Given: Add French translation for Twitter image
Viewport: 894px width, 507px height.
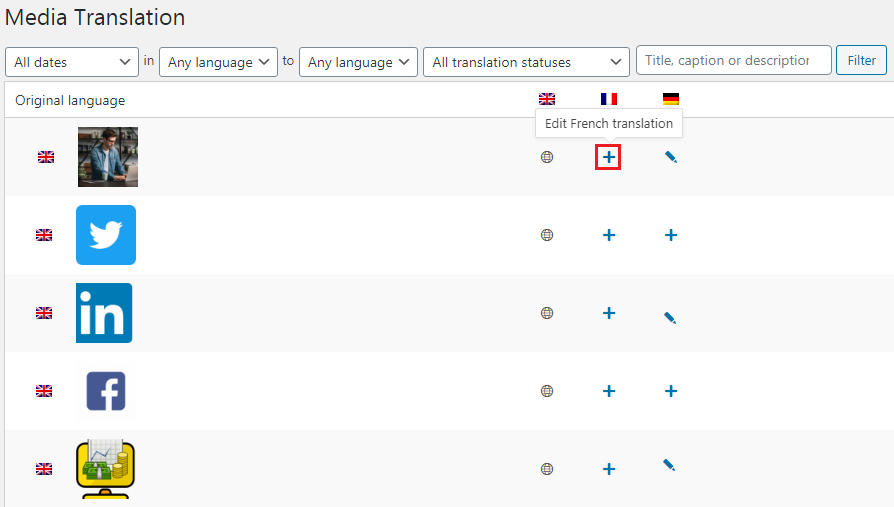Looking at the screenshot, I should pyautogui.click(x=608, y=235).
